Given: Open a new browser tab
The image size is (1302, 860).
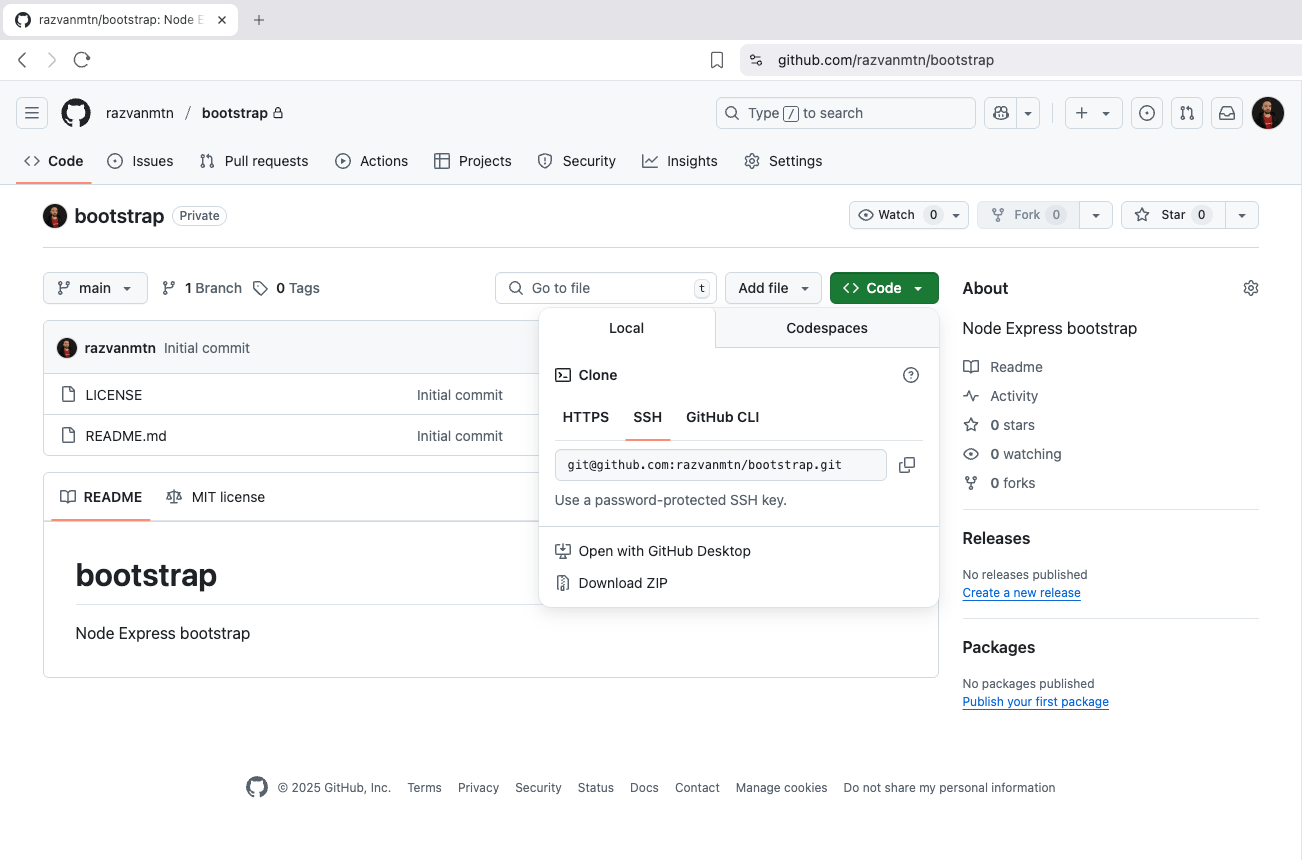Looking at the screenshot, I should (259, 20).
